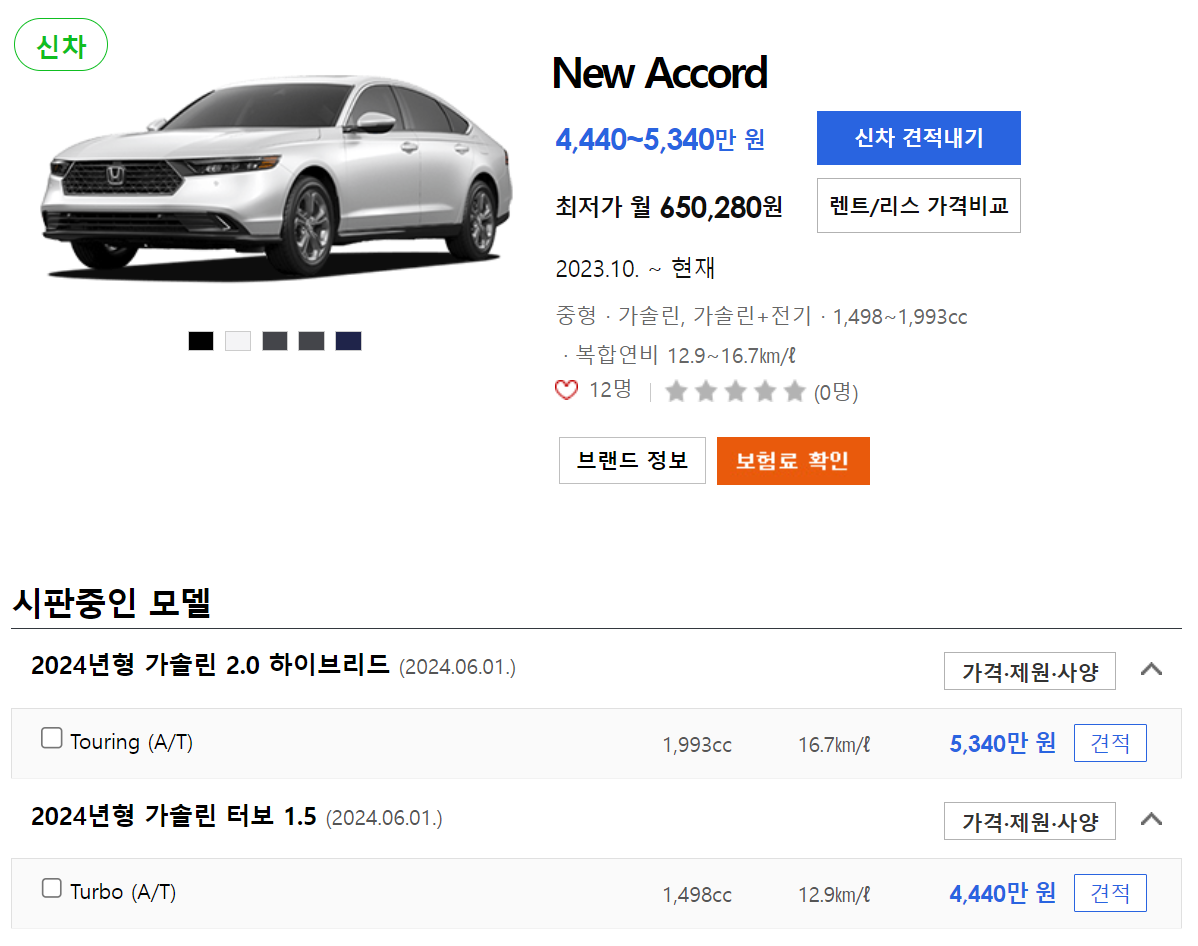The image size is (1198, 946).
Task: Click 견적 for the Touring 5,340만 원 trim
Action: point(1110,743)
